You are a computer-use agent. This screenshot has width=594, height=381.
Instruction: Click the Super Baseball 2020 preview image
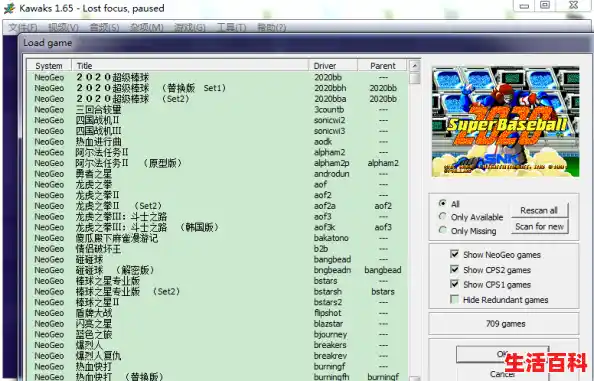pyautogui.click(x=505, y=122)
